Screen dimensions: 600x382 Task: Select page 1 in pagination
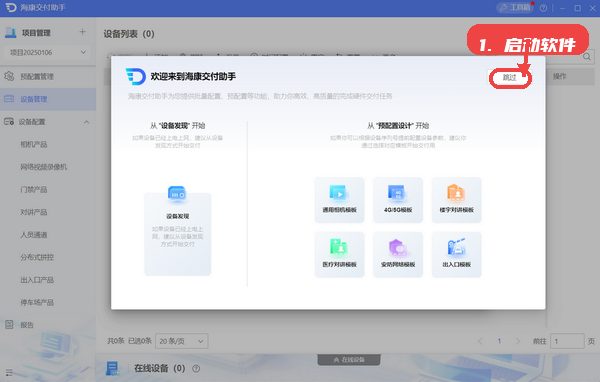coord(499,341)
